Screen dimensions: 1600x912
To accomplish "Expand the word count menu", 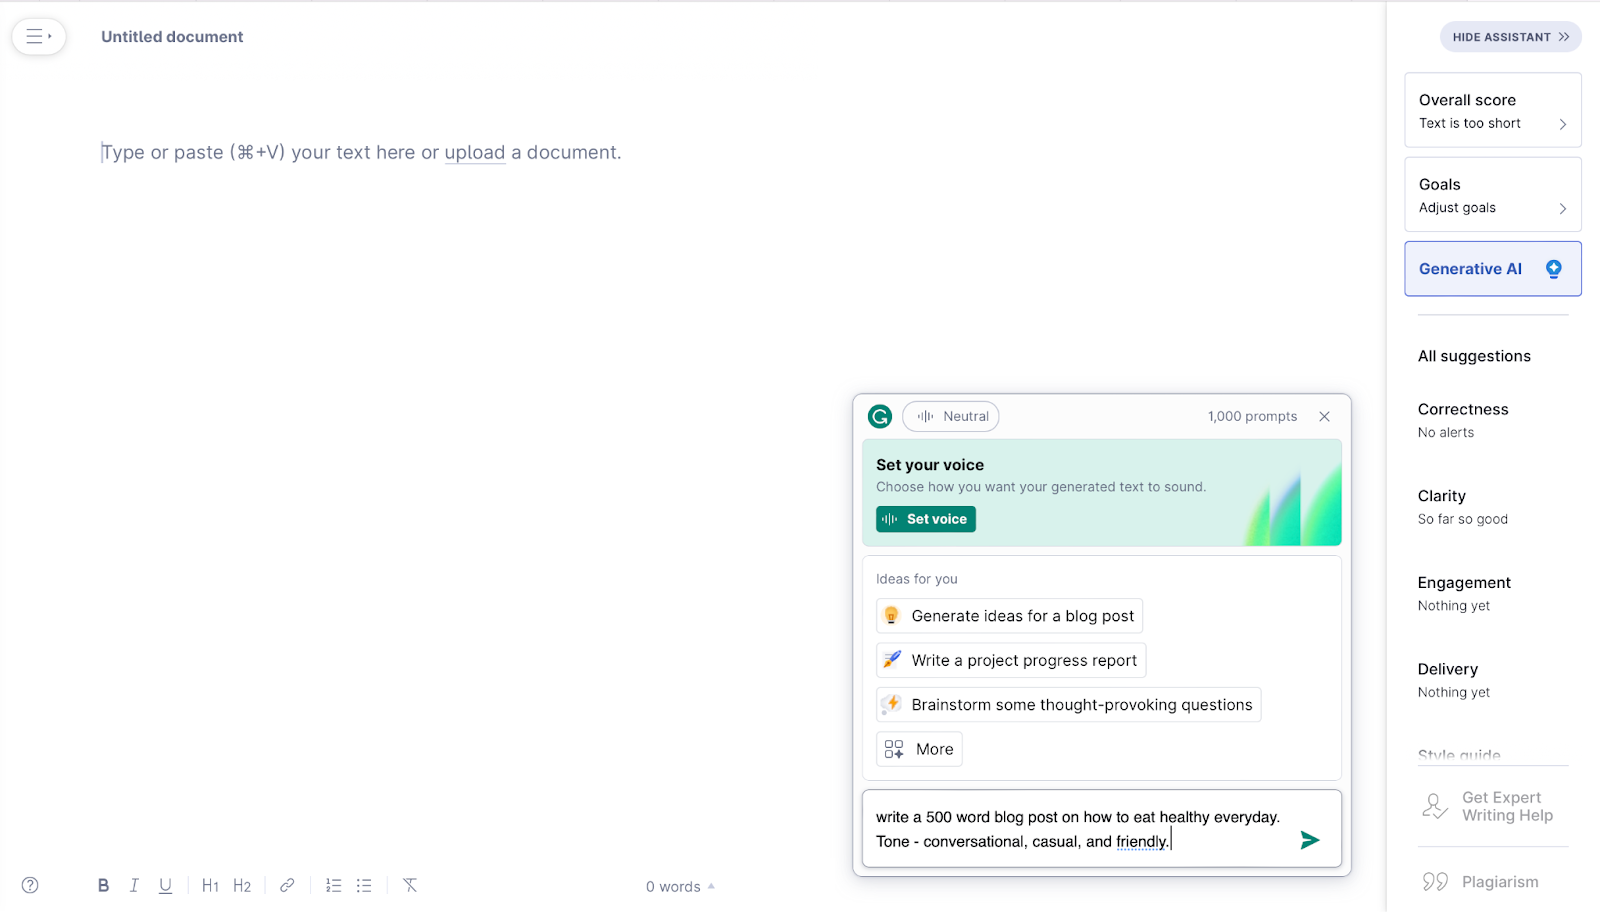I will [x=680, y=886].
